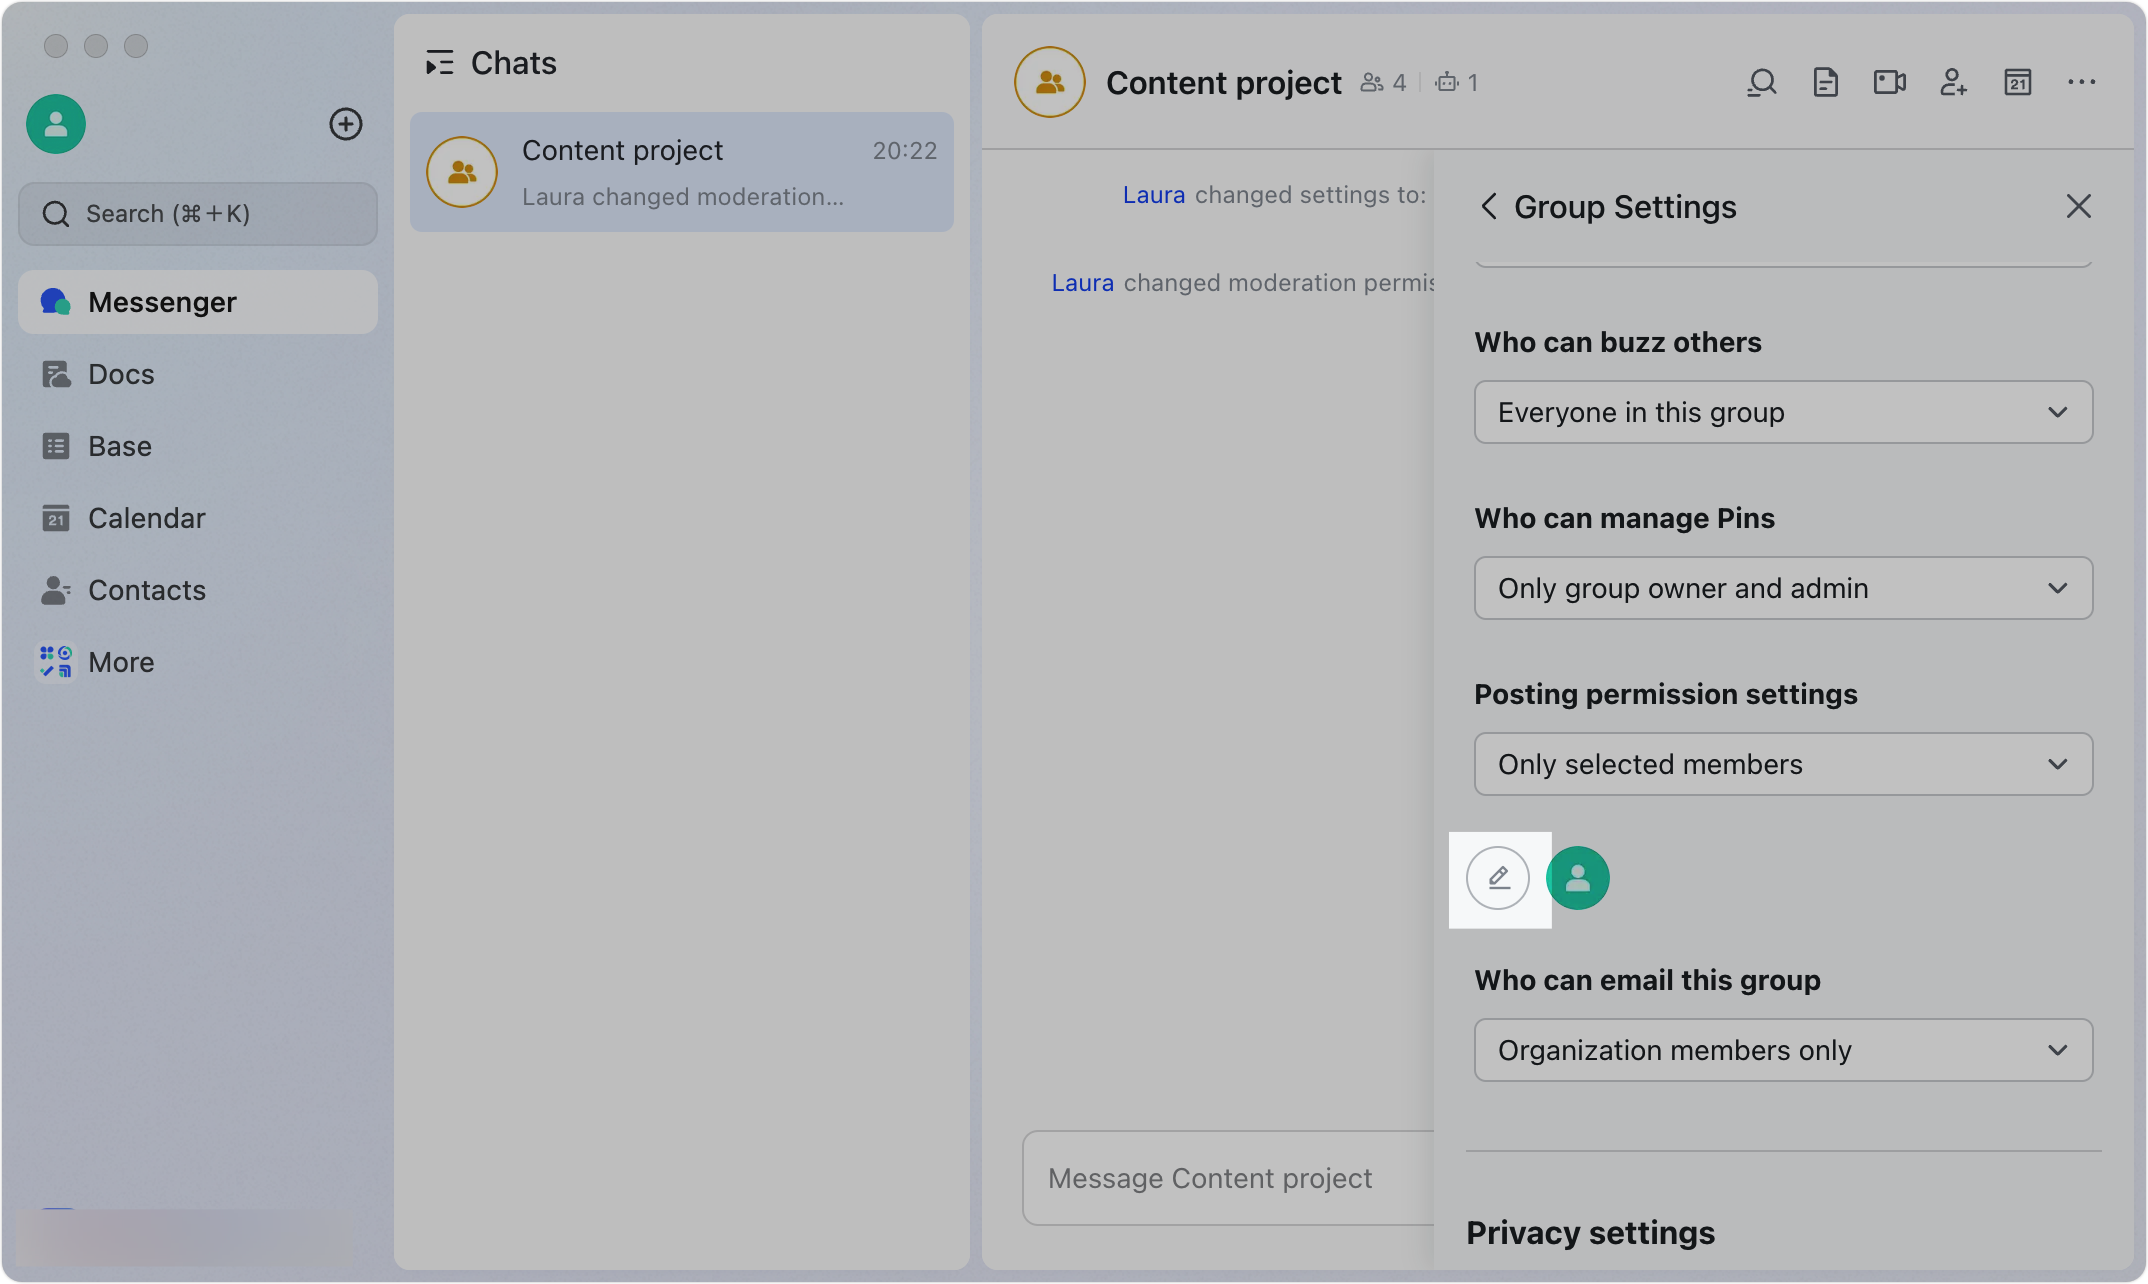Click the Content project group avatar in header
The width and height of the screenshot is (2148, 1284).
pos(1050,82)
